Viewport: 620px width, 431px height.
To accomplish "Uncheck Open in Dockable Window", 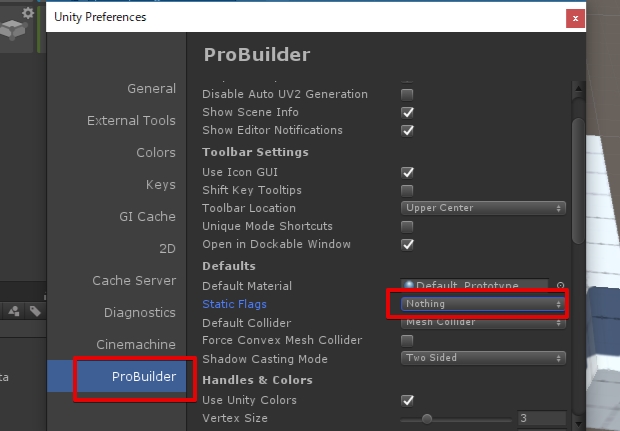I will tap(407, 244).
